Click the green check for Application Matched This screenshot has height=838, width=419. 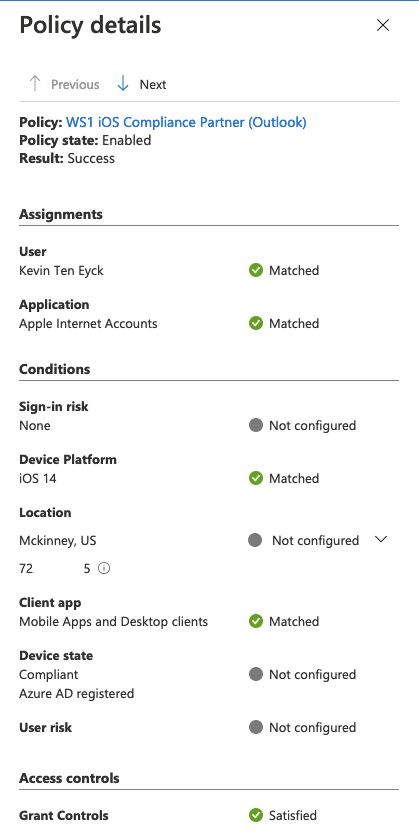(256, 323)
